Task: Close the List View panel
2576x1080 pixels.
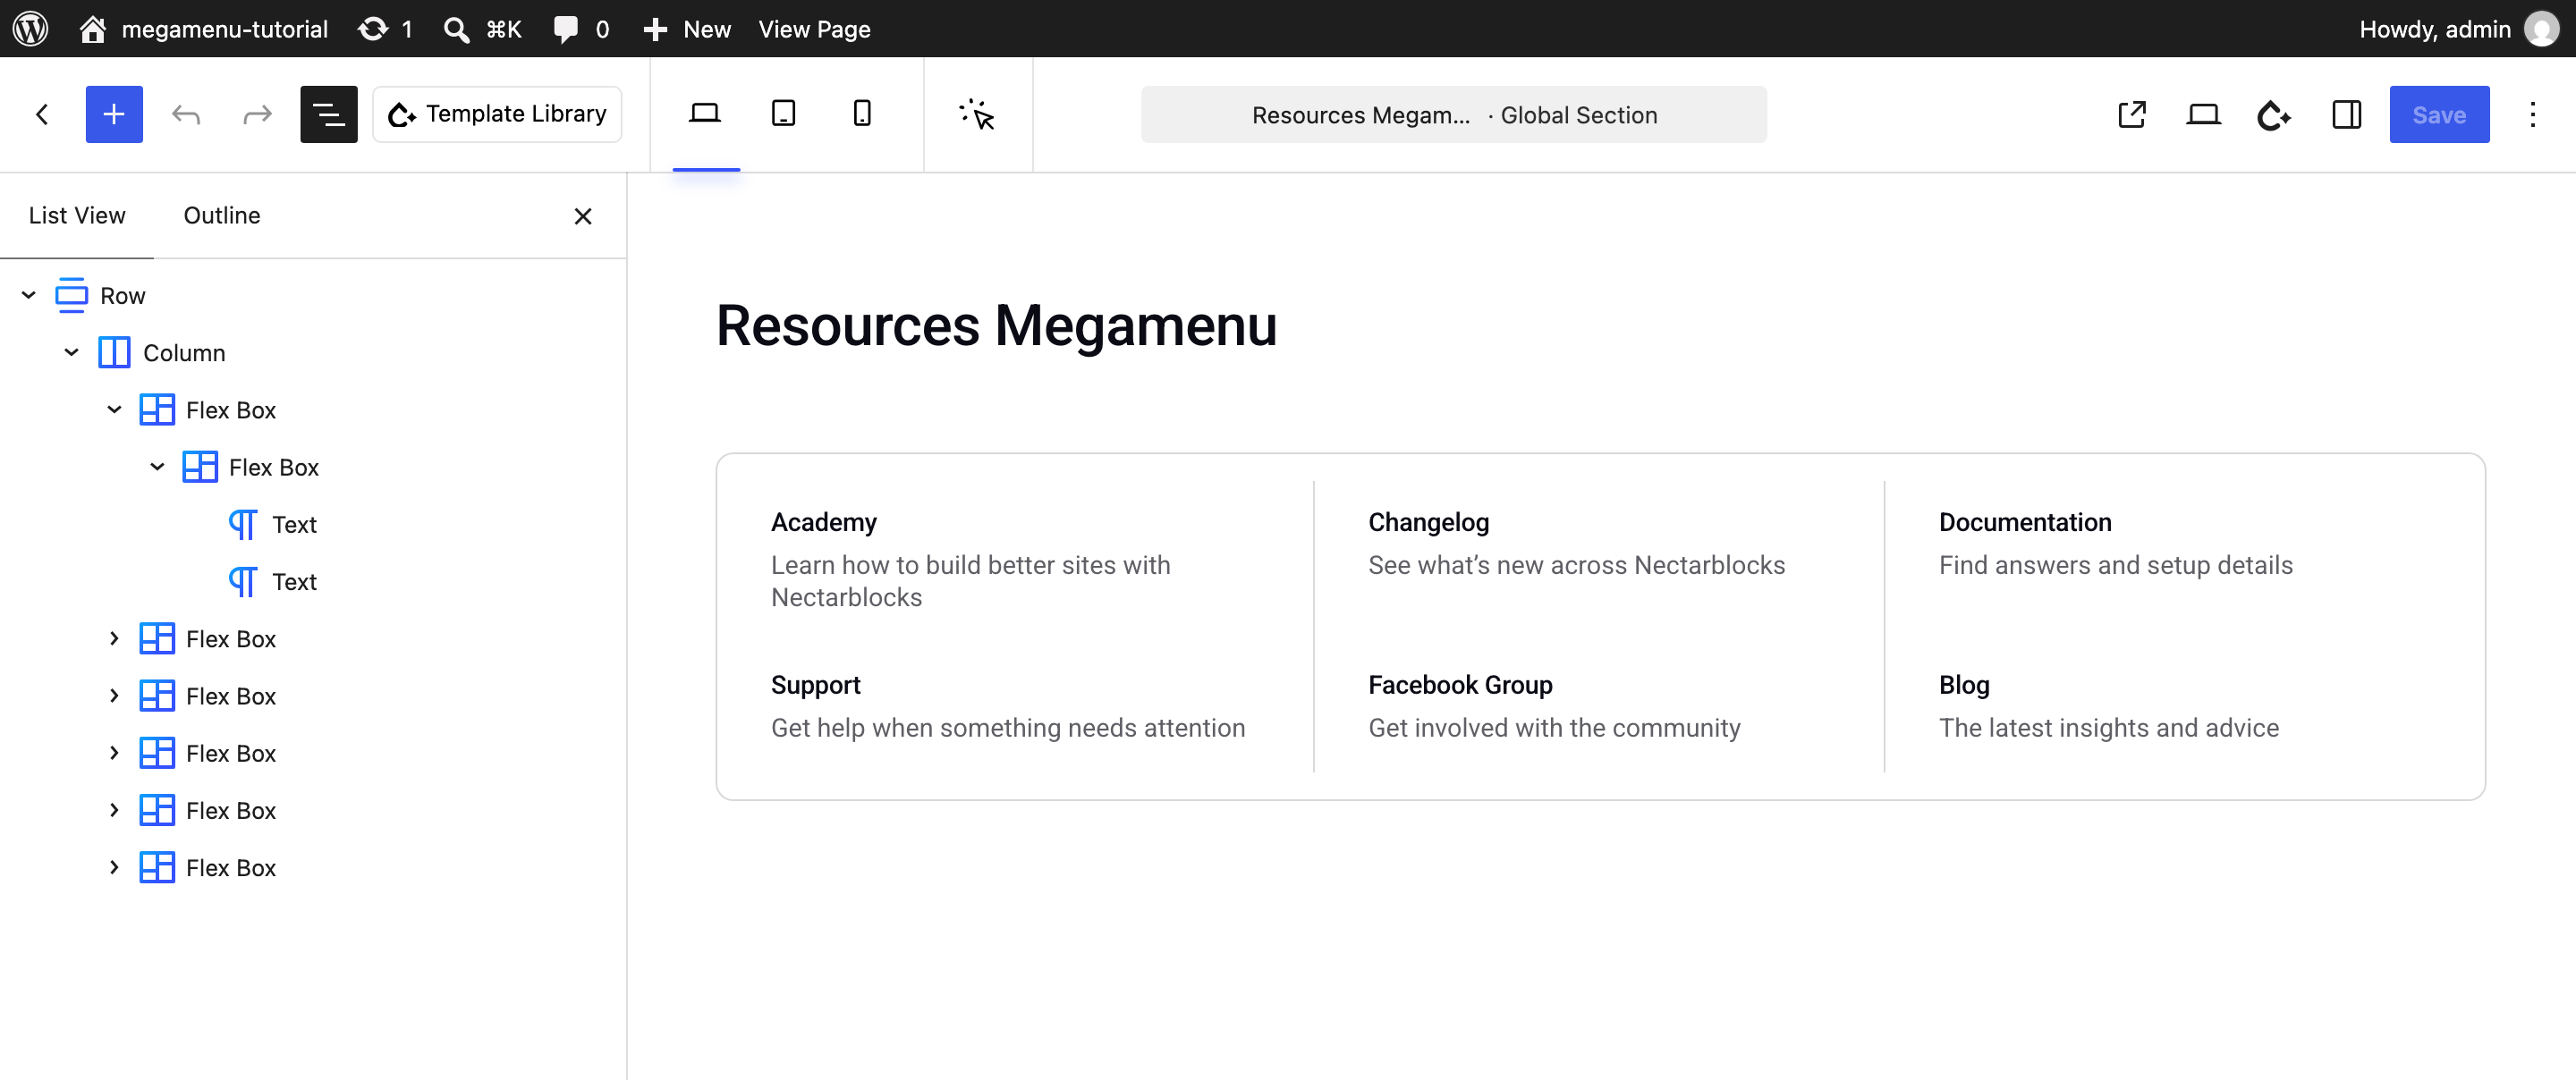Action: tap(583, 216)
